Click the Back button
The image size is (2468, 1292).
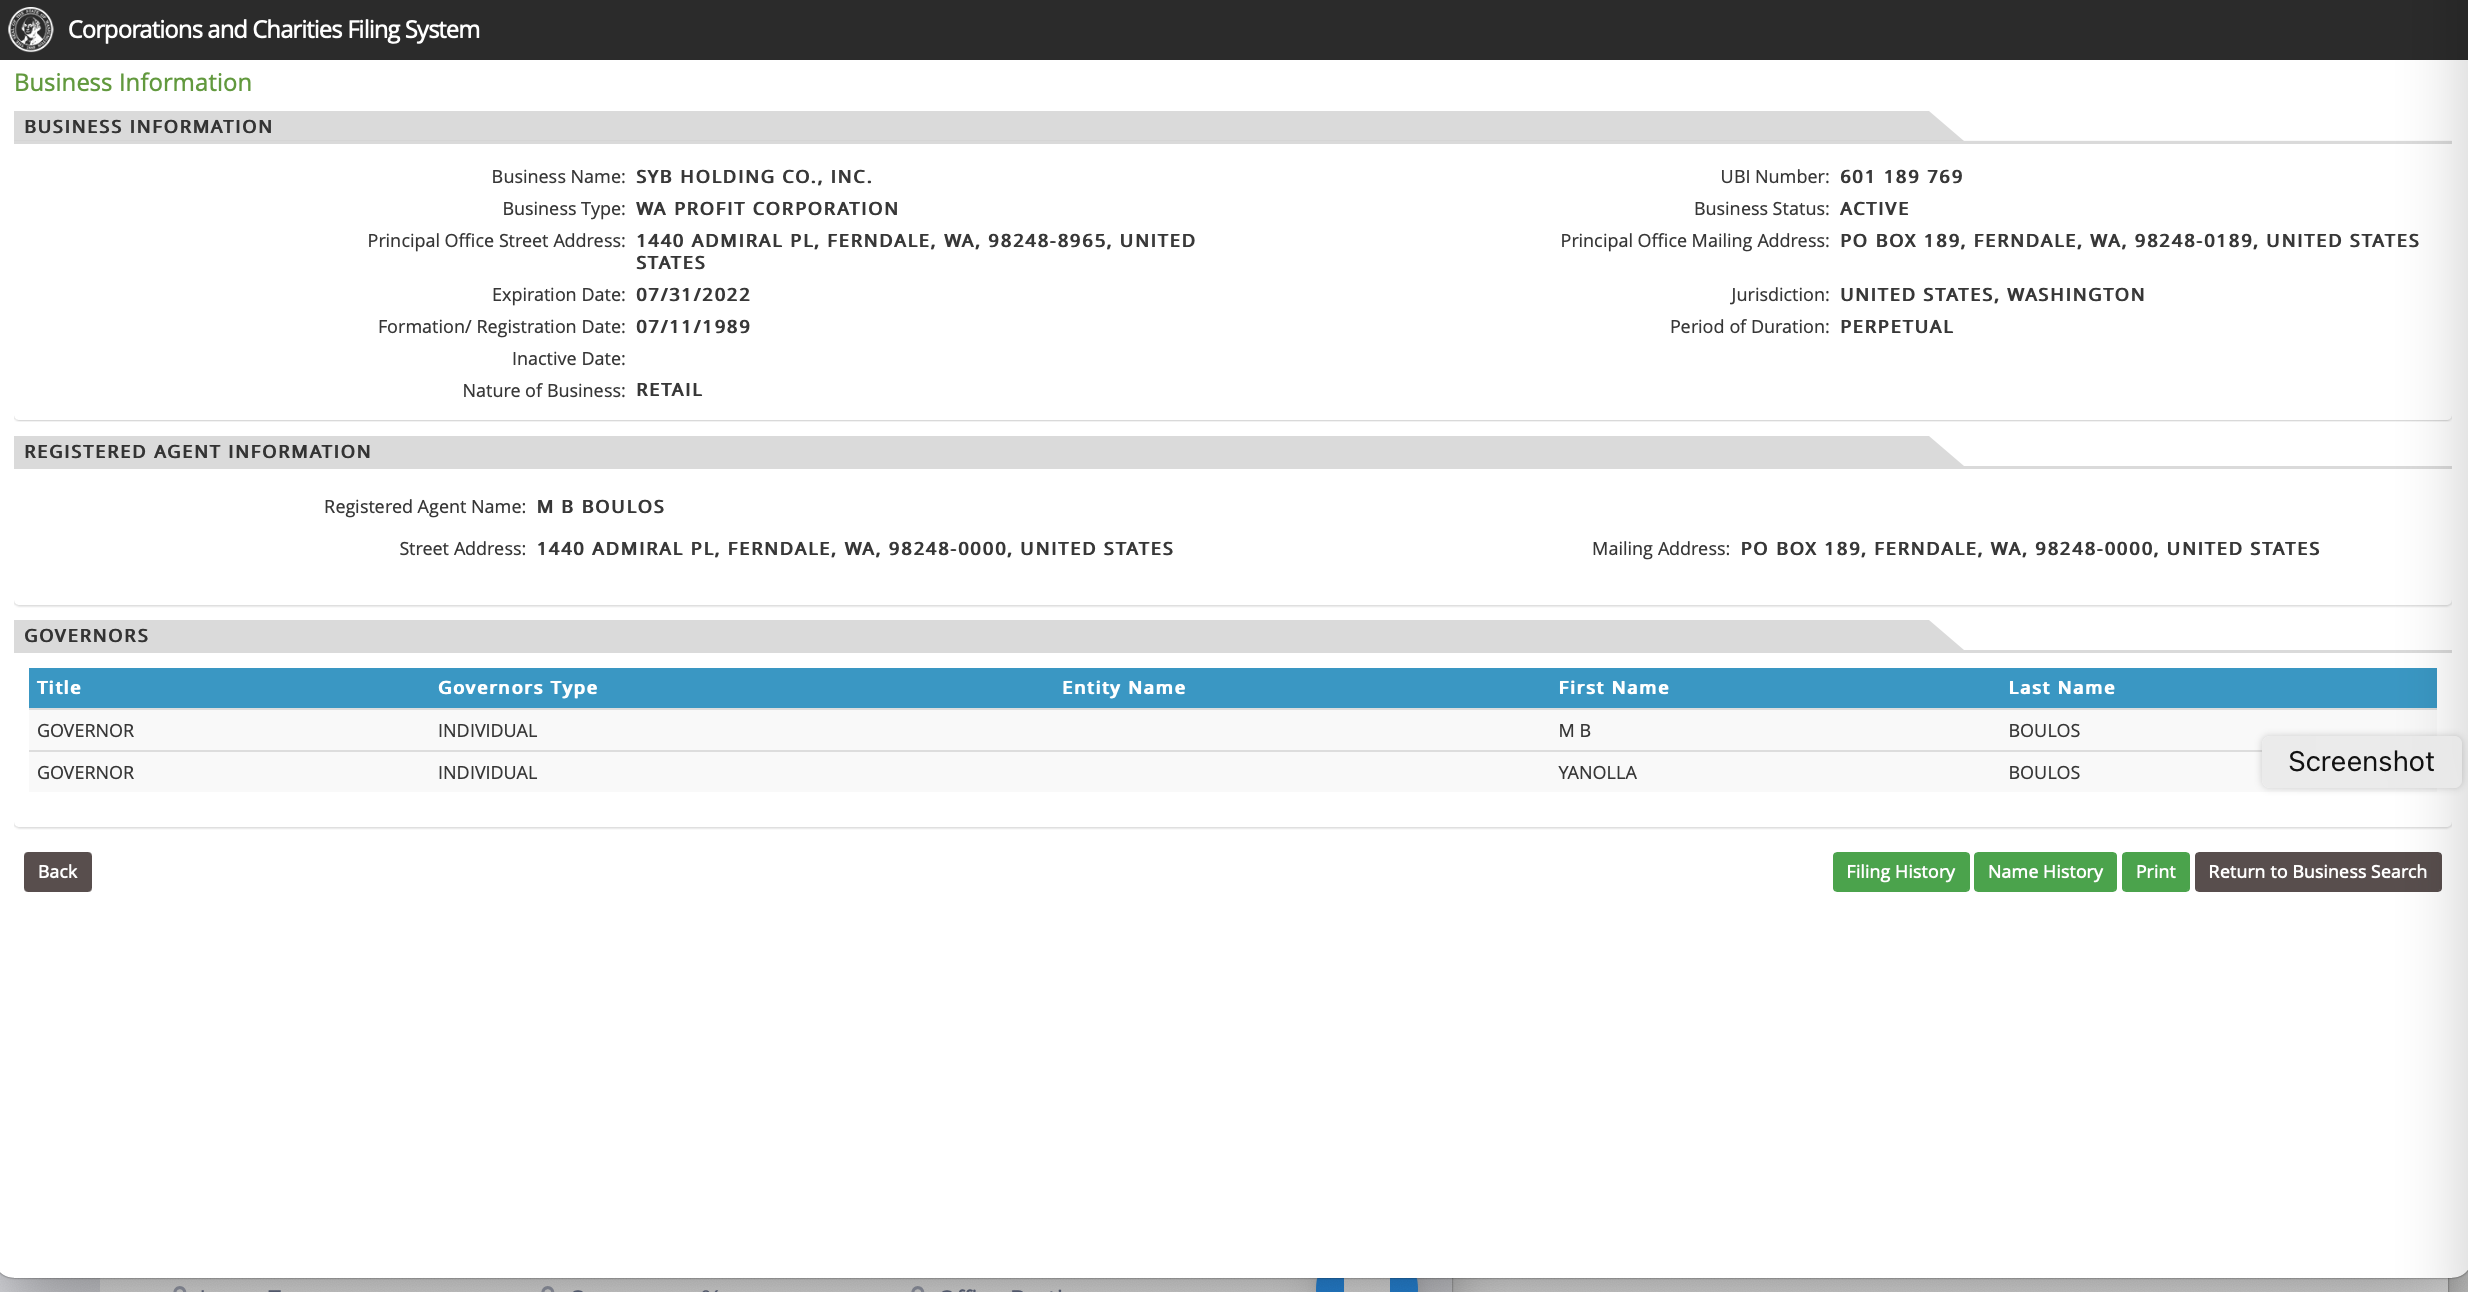coord(57,872)
